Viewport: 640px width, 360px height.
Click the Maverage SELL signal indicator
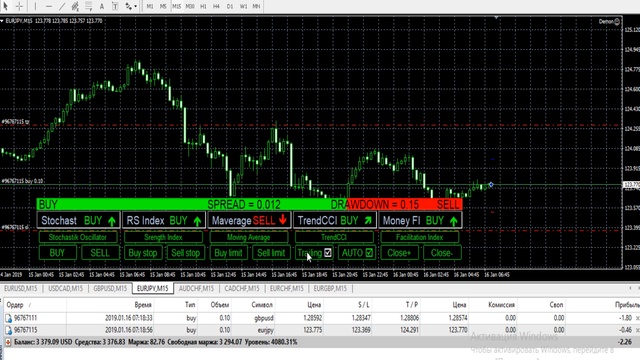pos(249,220)
